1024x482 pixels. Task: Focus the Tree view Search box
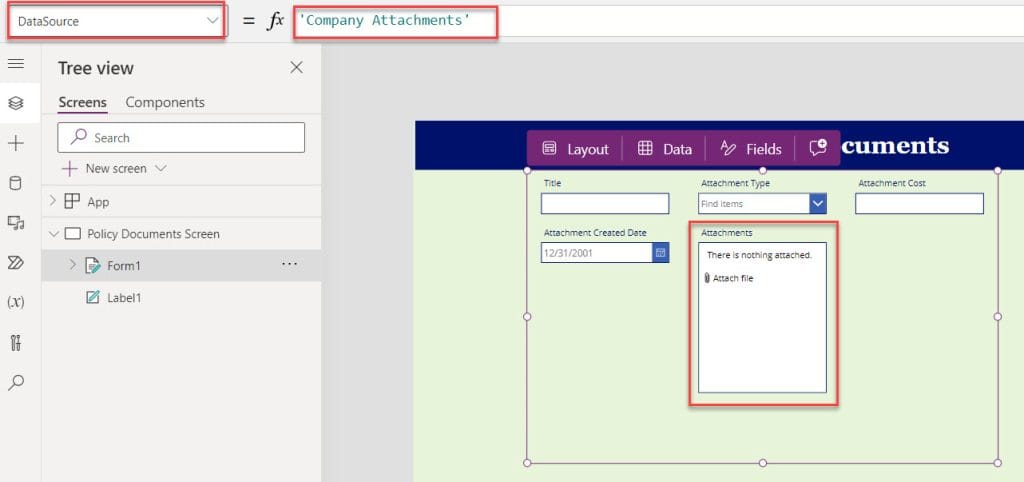click(181, 138)
